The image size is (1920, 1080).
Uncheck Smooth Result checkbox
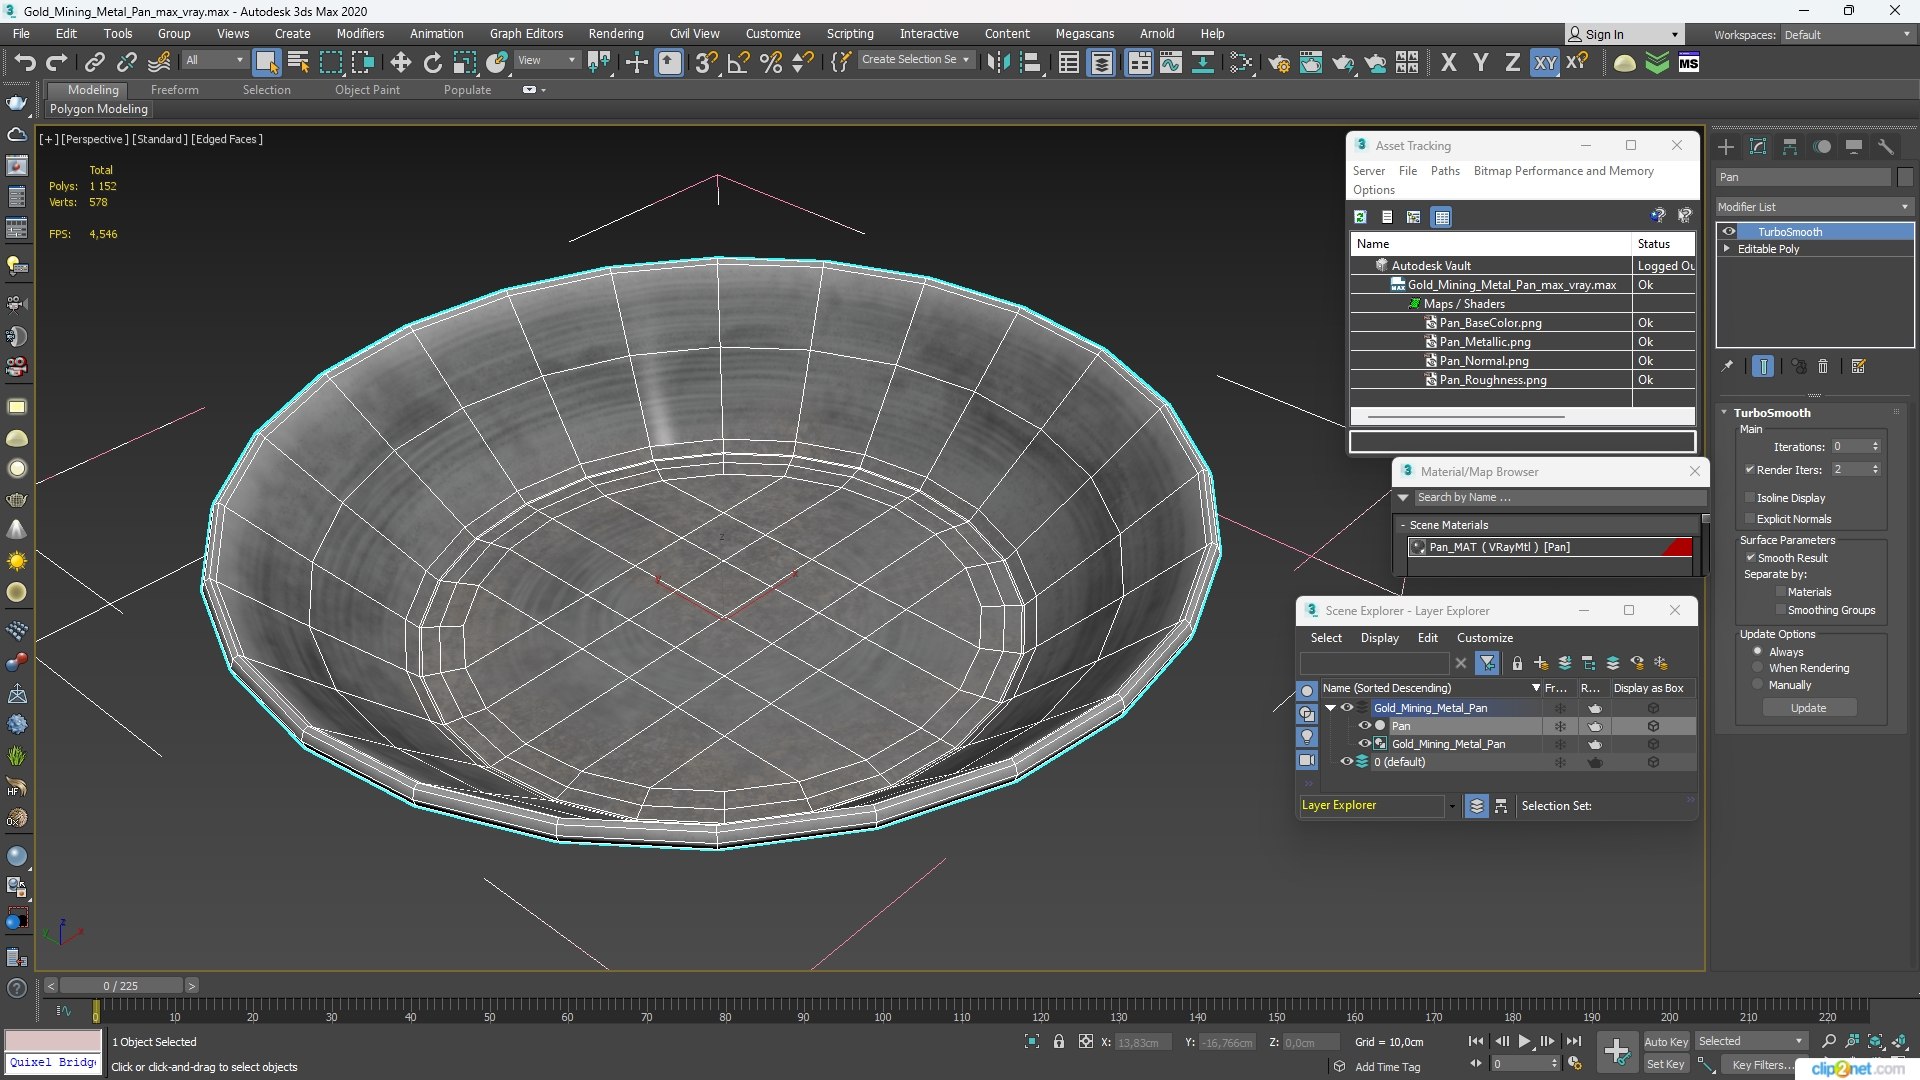[x=1750, y=558]
